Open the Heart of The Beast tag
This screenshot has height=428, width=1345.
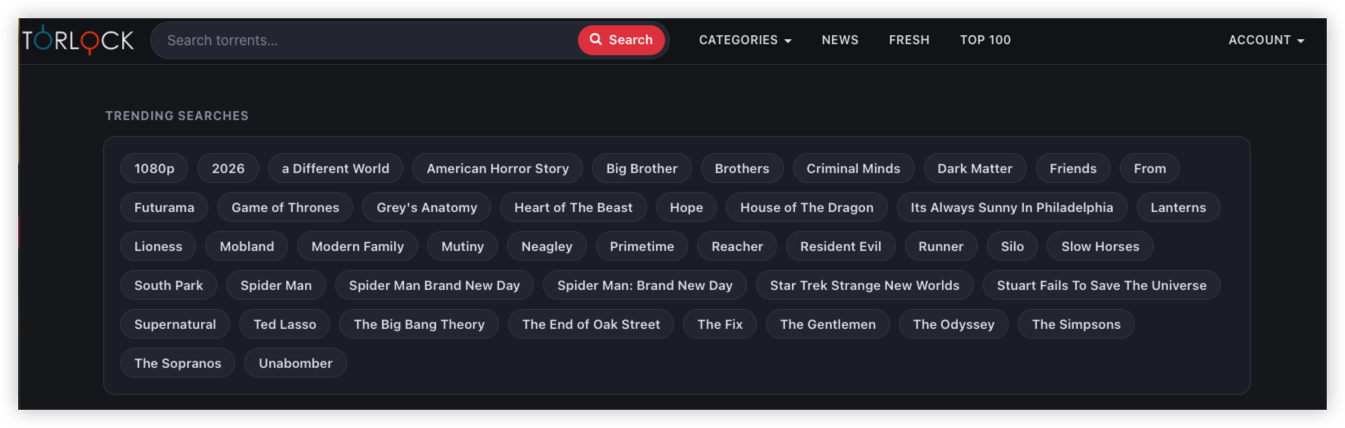click(x=574, y=207)
